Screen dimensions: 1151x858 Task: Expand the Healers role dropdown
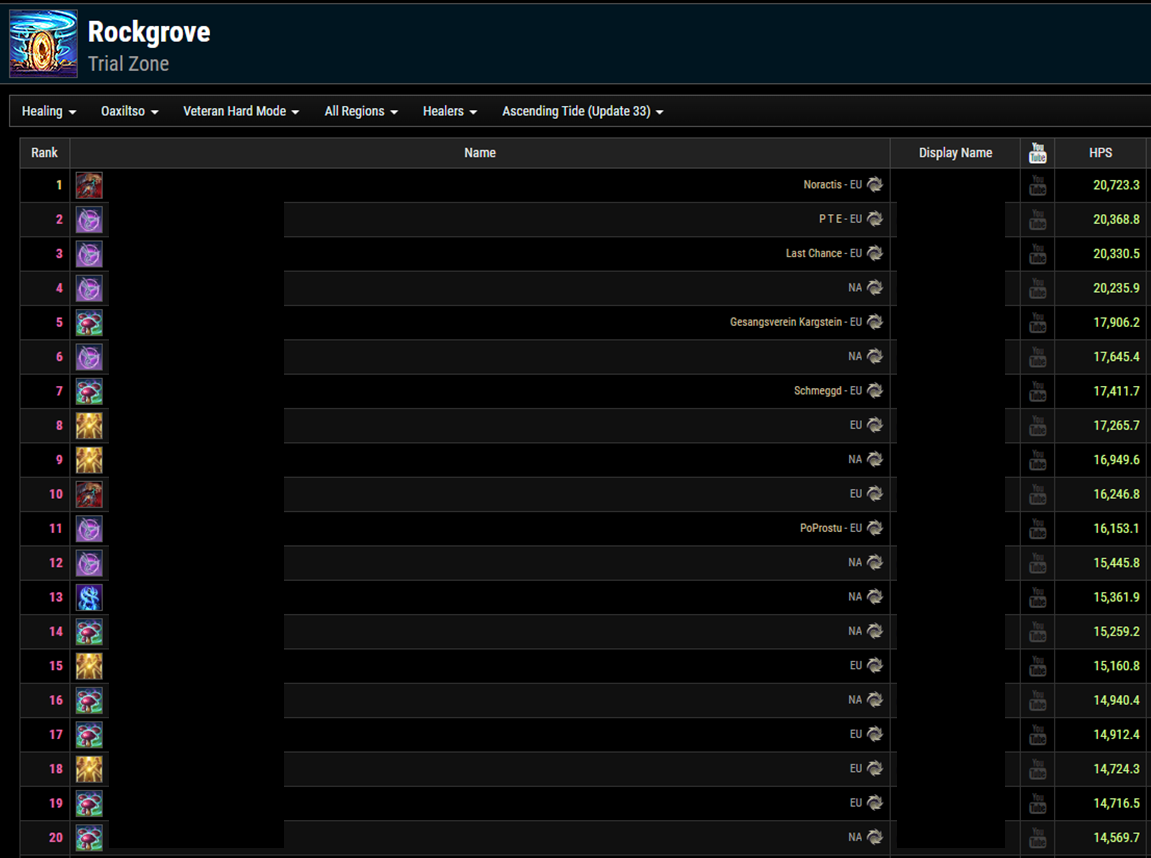pos(449,112)
